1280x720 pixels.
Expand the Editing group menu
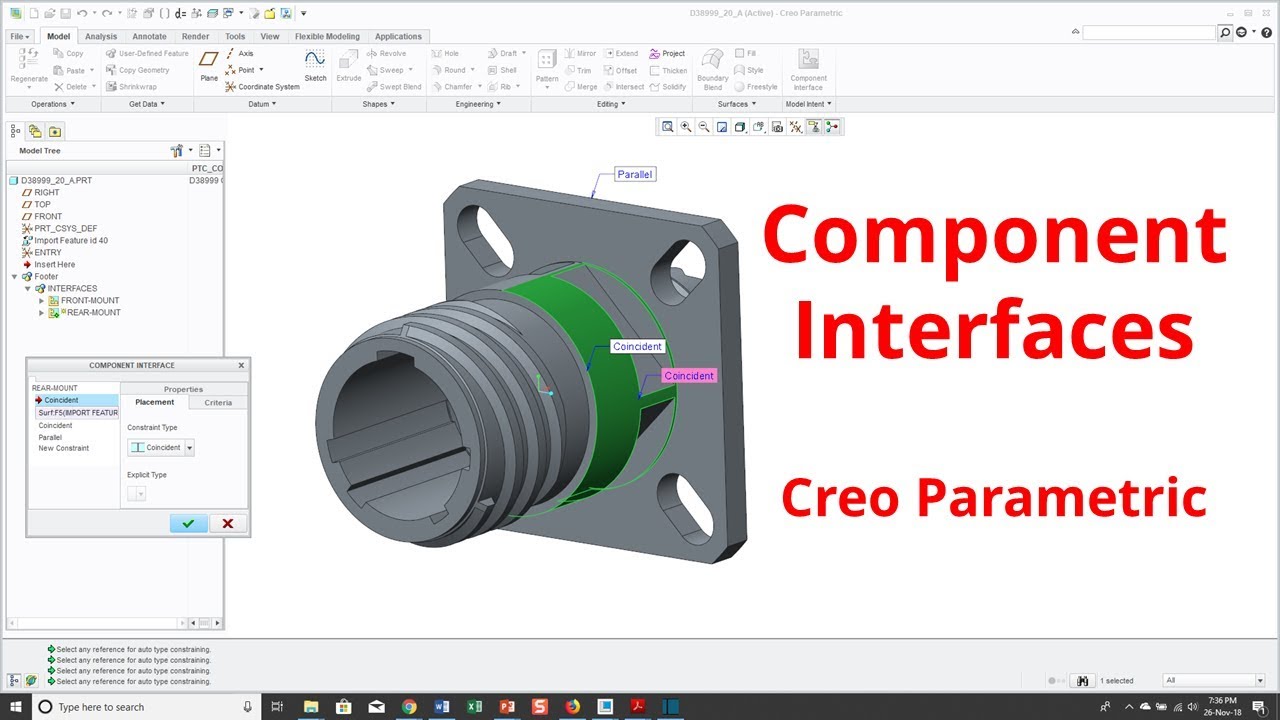click(611, 104)
